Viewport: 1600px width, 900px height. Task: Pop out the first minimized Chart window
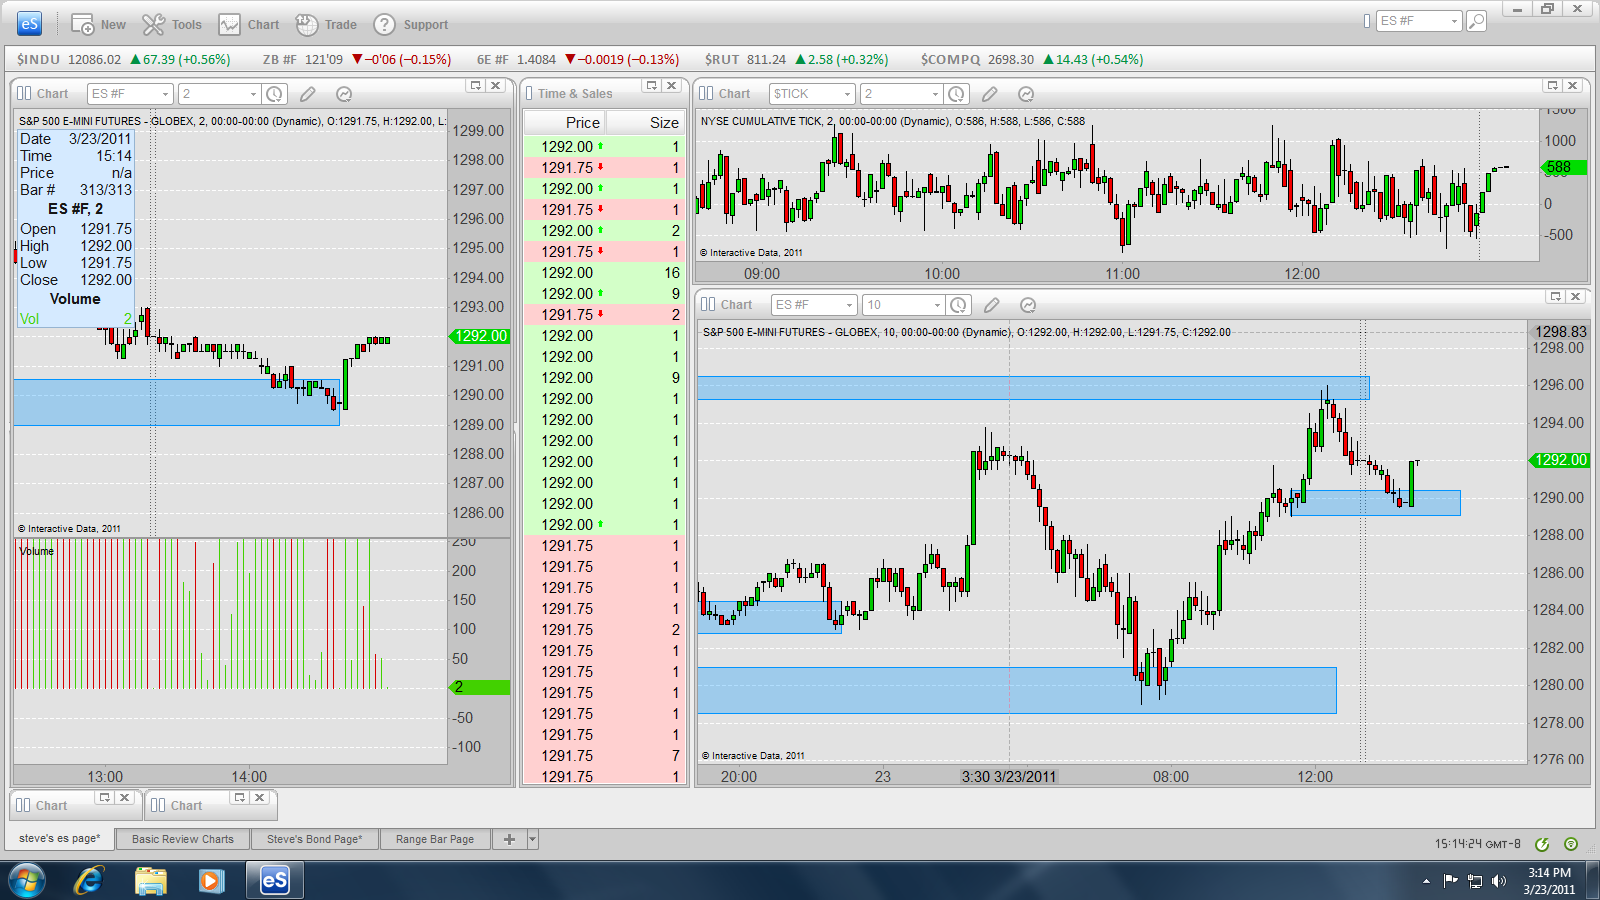click(105, 798)
